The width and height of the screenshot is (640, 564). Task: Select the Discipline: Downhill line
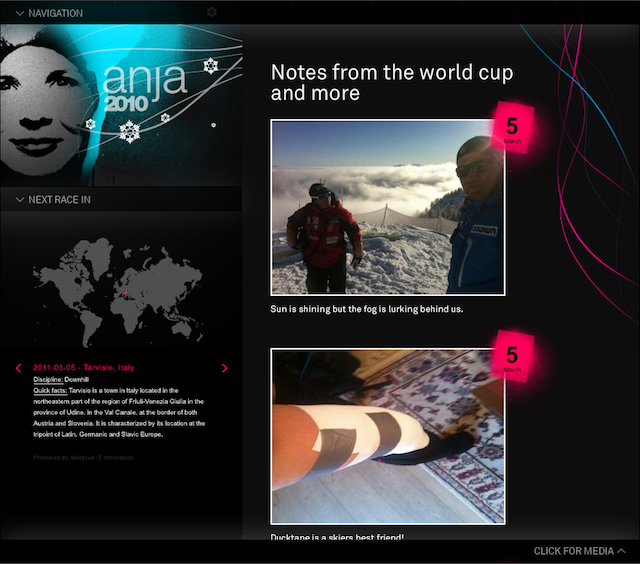pyautogui.click(x=61, y=380)
